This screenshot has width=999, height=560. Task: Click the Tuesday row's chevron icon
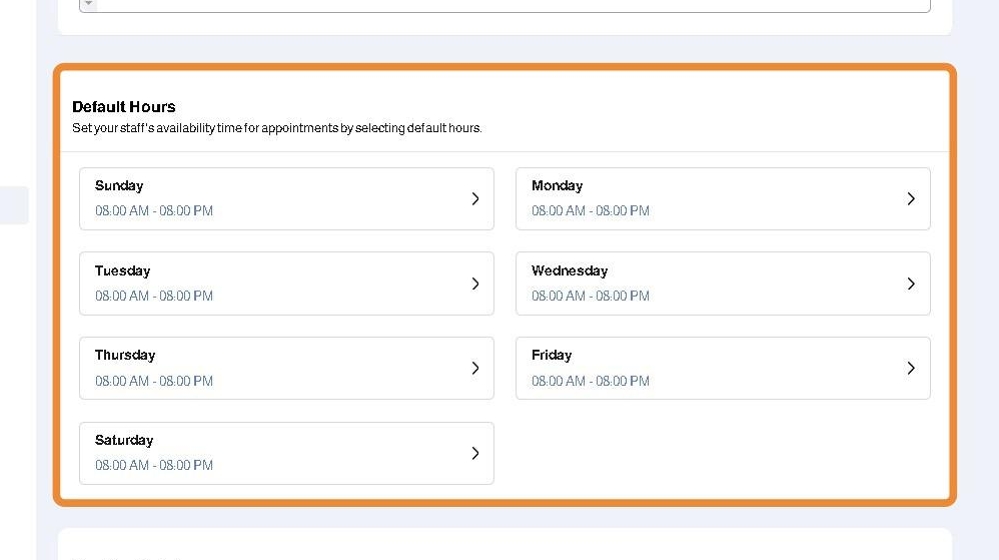point(475,284)
